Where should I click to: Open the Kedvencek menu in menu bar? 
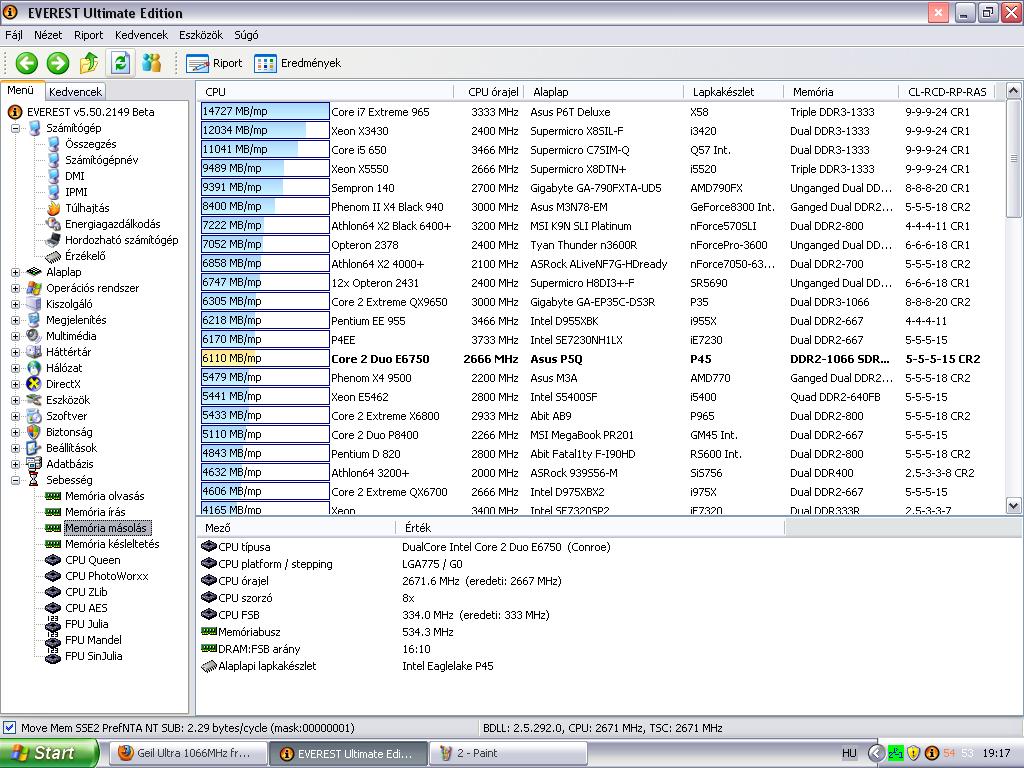(141, 35)
